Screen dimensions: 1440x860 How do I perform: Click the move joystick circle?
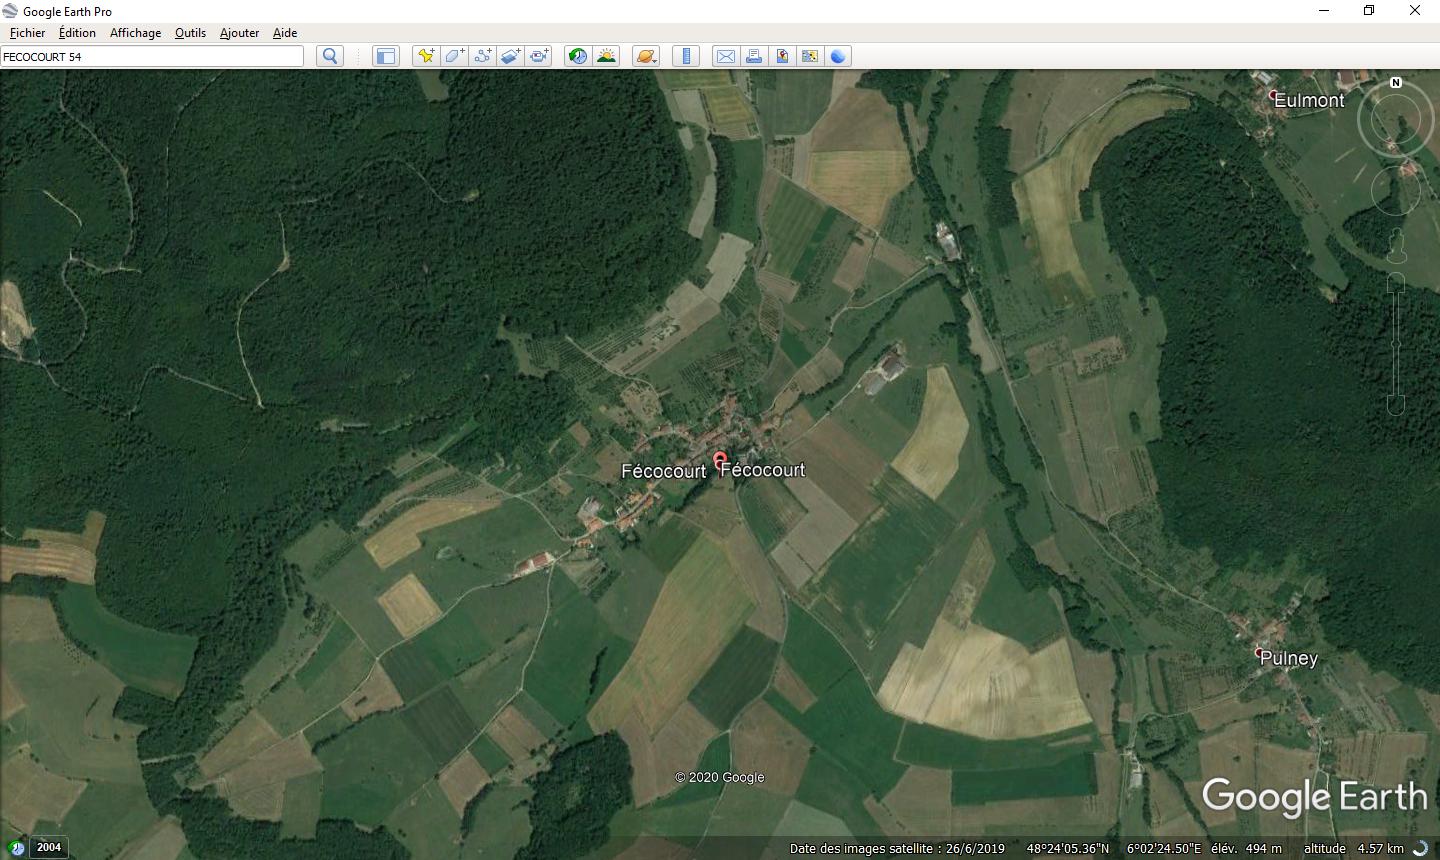(x=1395, y=191)
